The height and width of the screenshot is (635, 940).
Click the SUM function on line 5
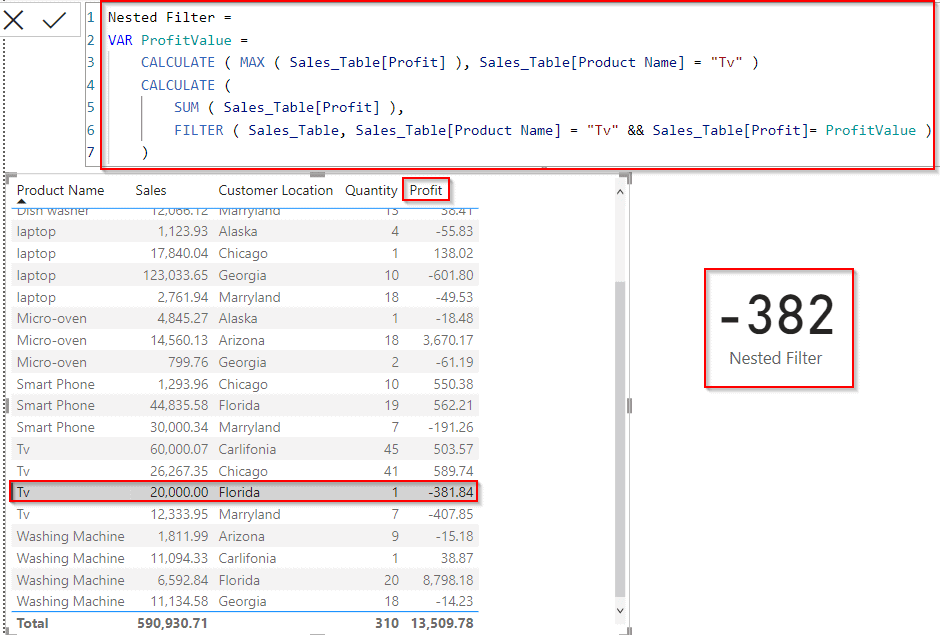186,107
